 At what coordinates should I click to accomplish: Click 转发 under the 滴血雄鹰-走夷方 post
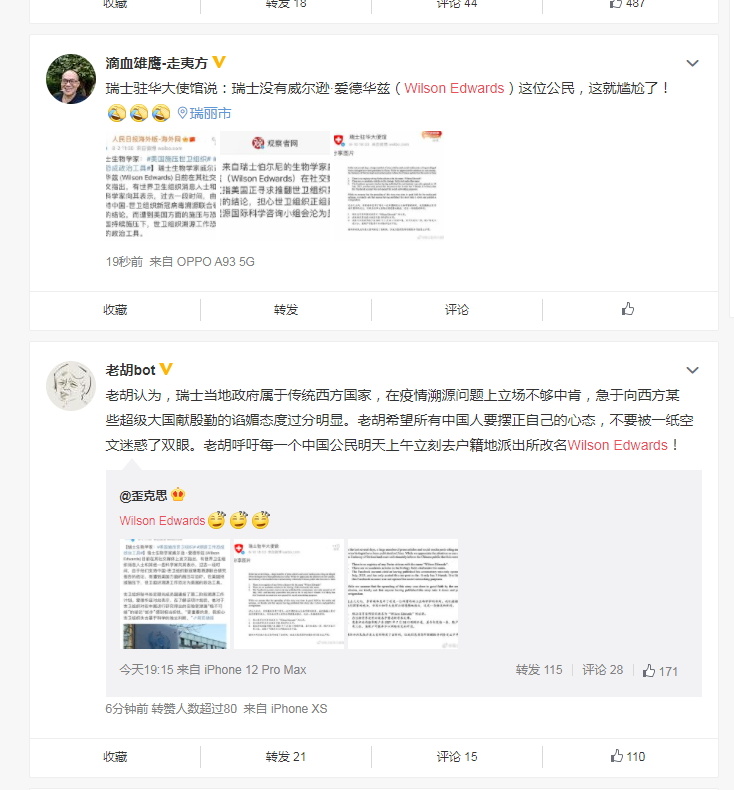coord(286,309)
